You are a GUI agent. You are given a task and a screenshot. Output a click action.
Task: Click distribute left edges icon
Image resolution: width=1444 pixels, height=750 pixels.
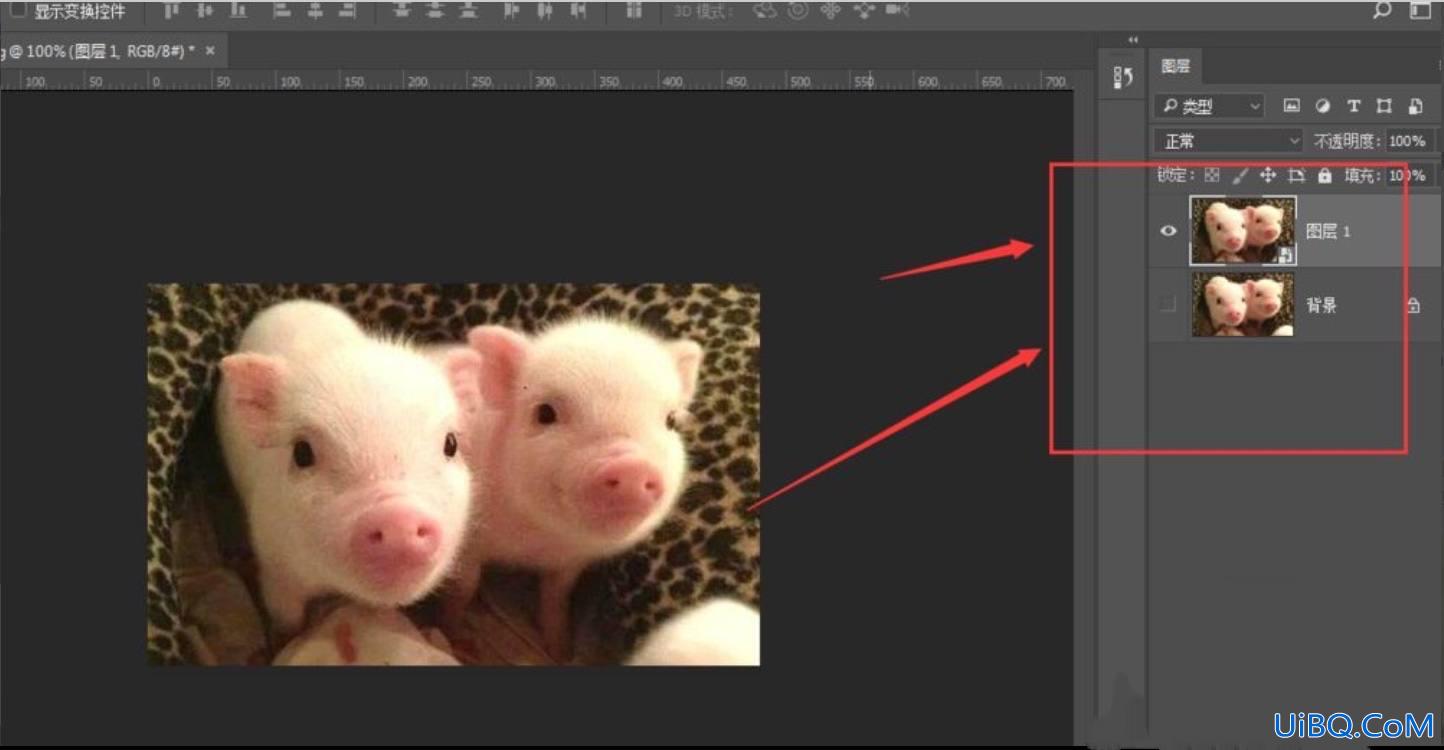tap(511, 11)
